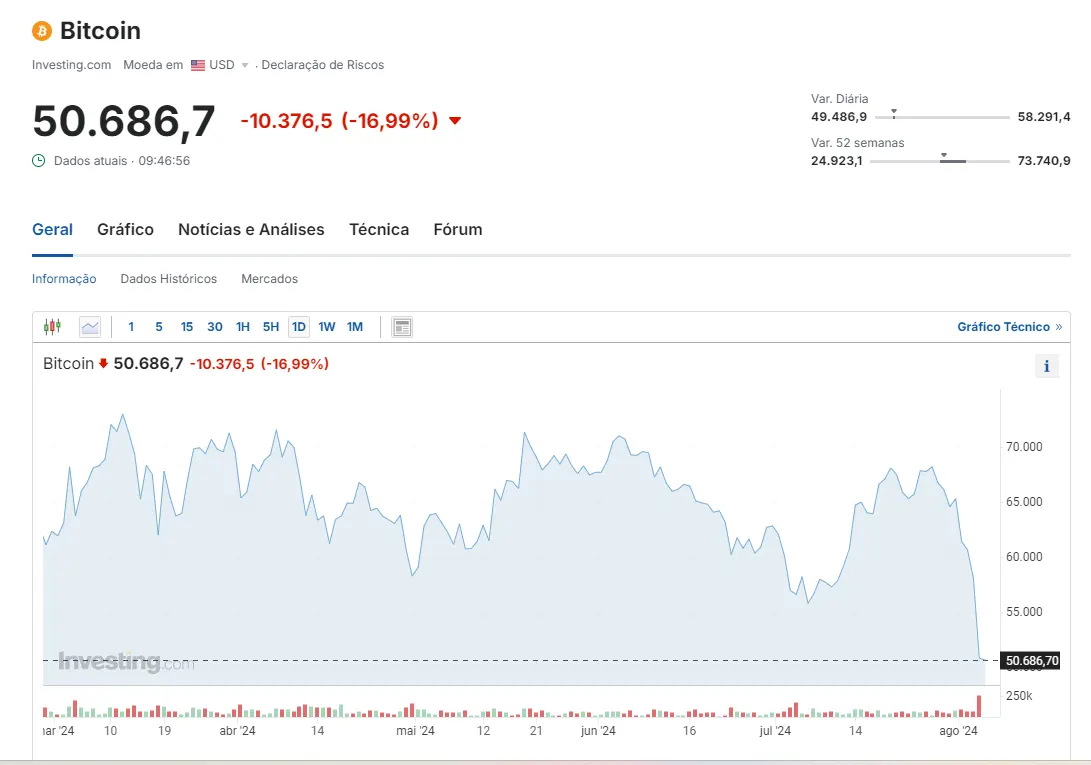Click the red down-triangle price change indicator
The image size is (1091, 765).
(x=455, y=120)
